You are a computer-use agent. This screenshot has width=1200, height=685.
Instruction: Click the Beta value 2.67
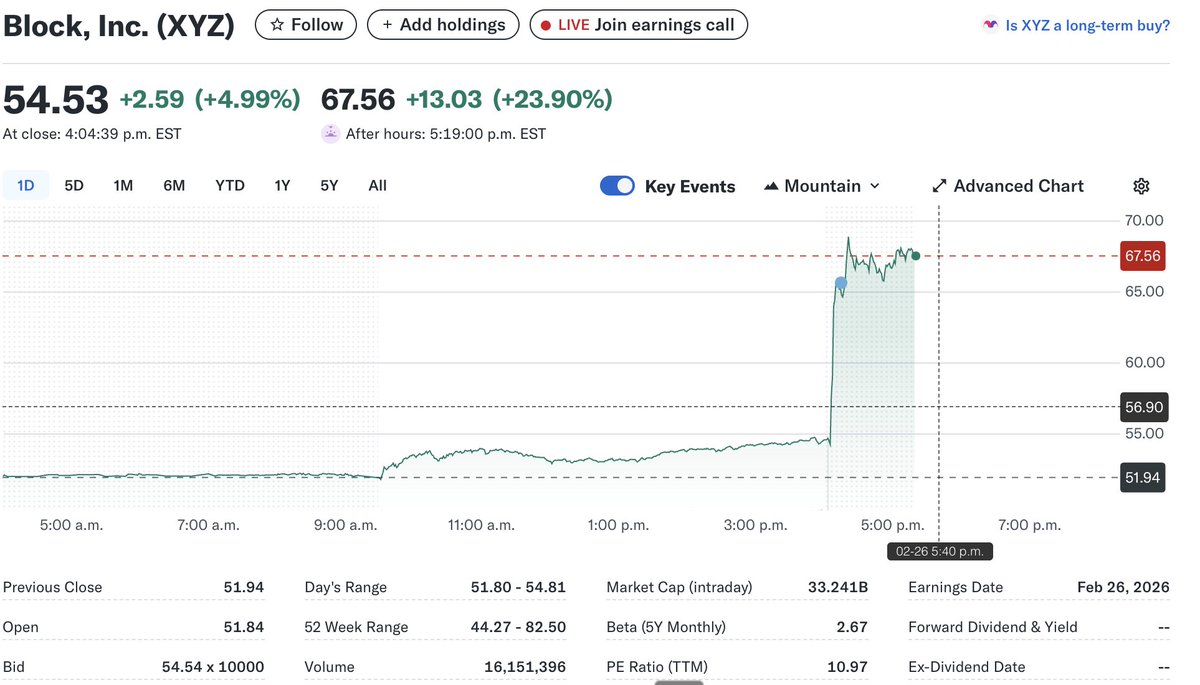click(x=851, y=627)
